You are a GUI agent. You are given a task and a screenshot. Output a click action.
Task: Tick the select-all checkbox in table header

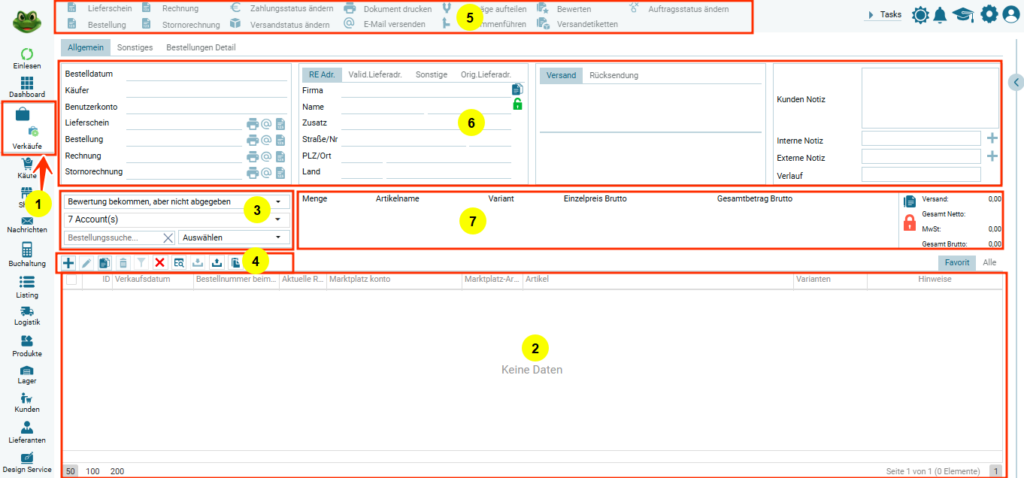70,281
